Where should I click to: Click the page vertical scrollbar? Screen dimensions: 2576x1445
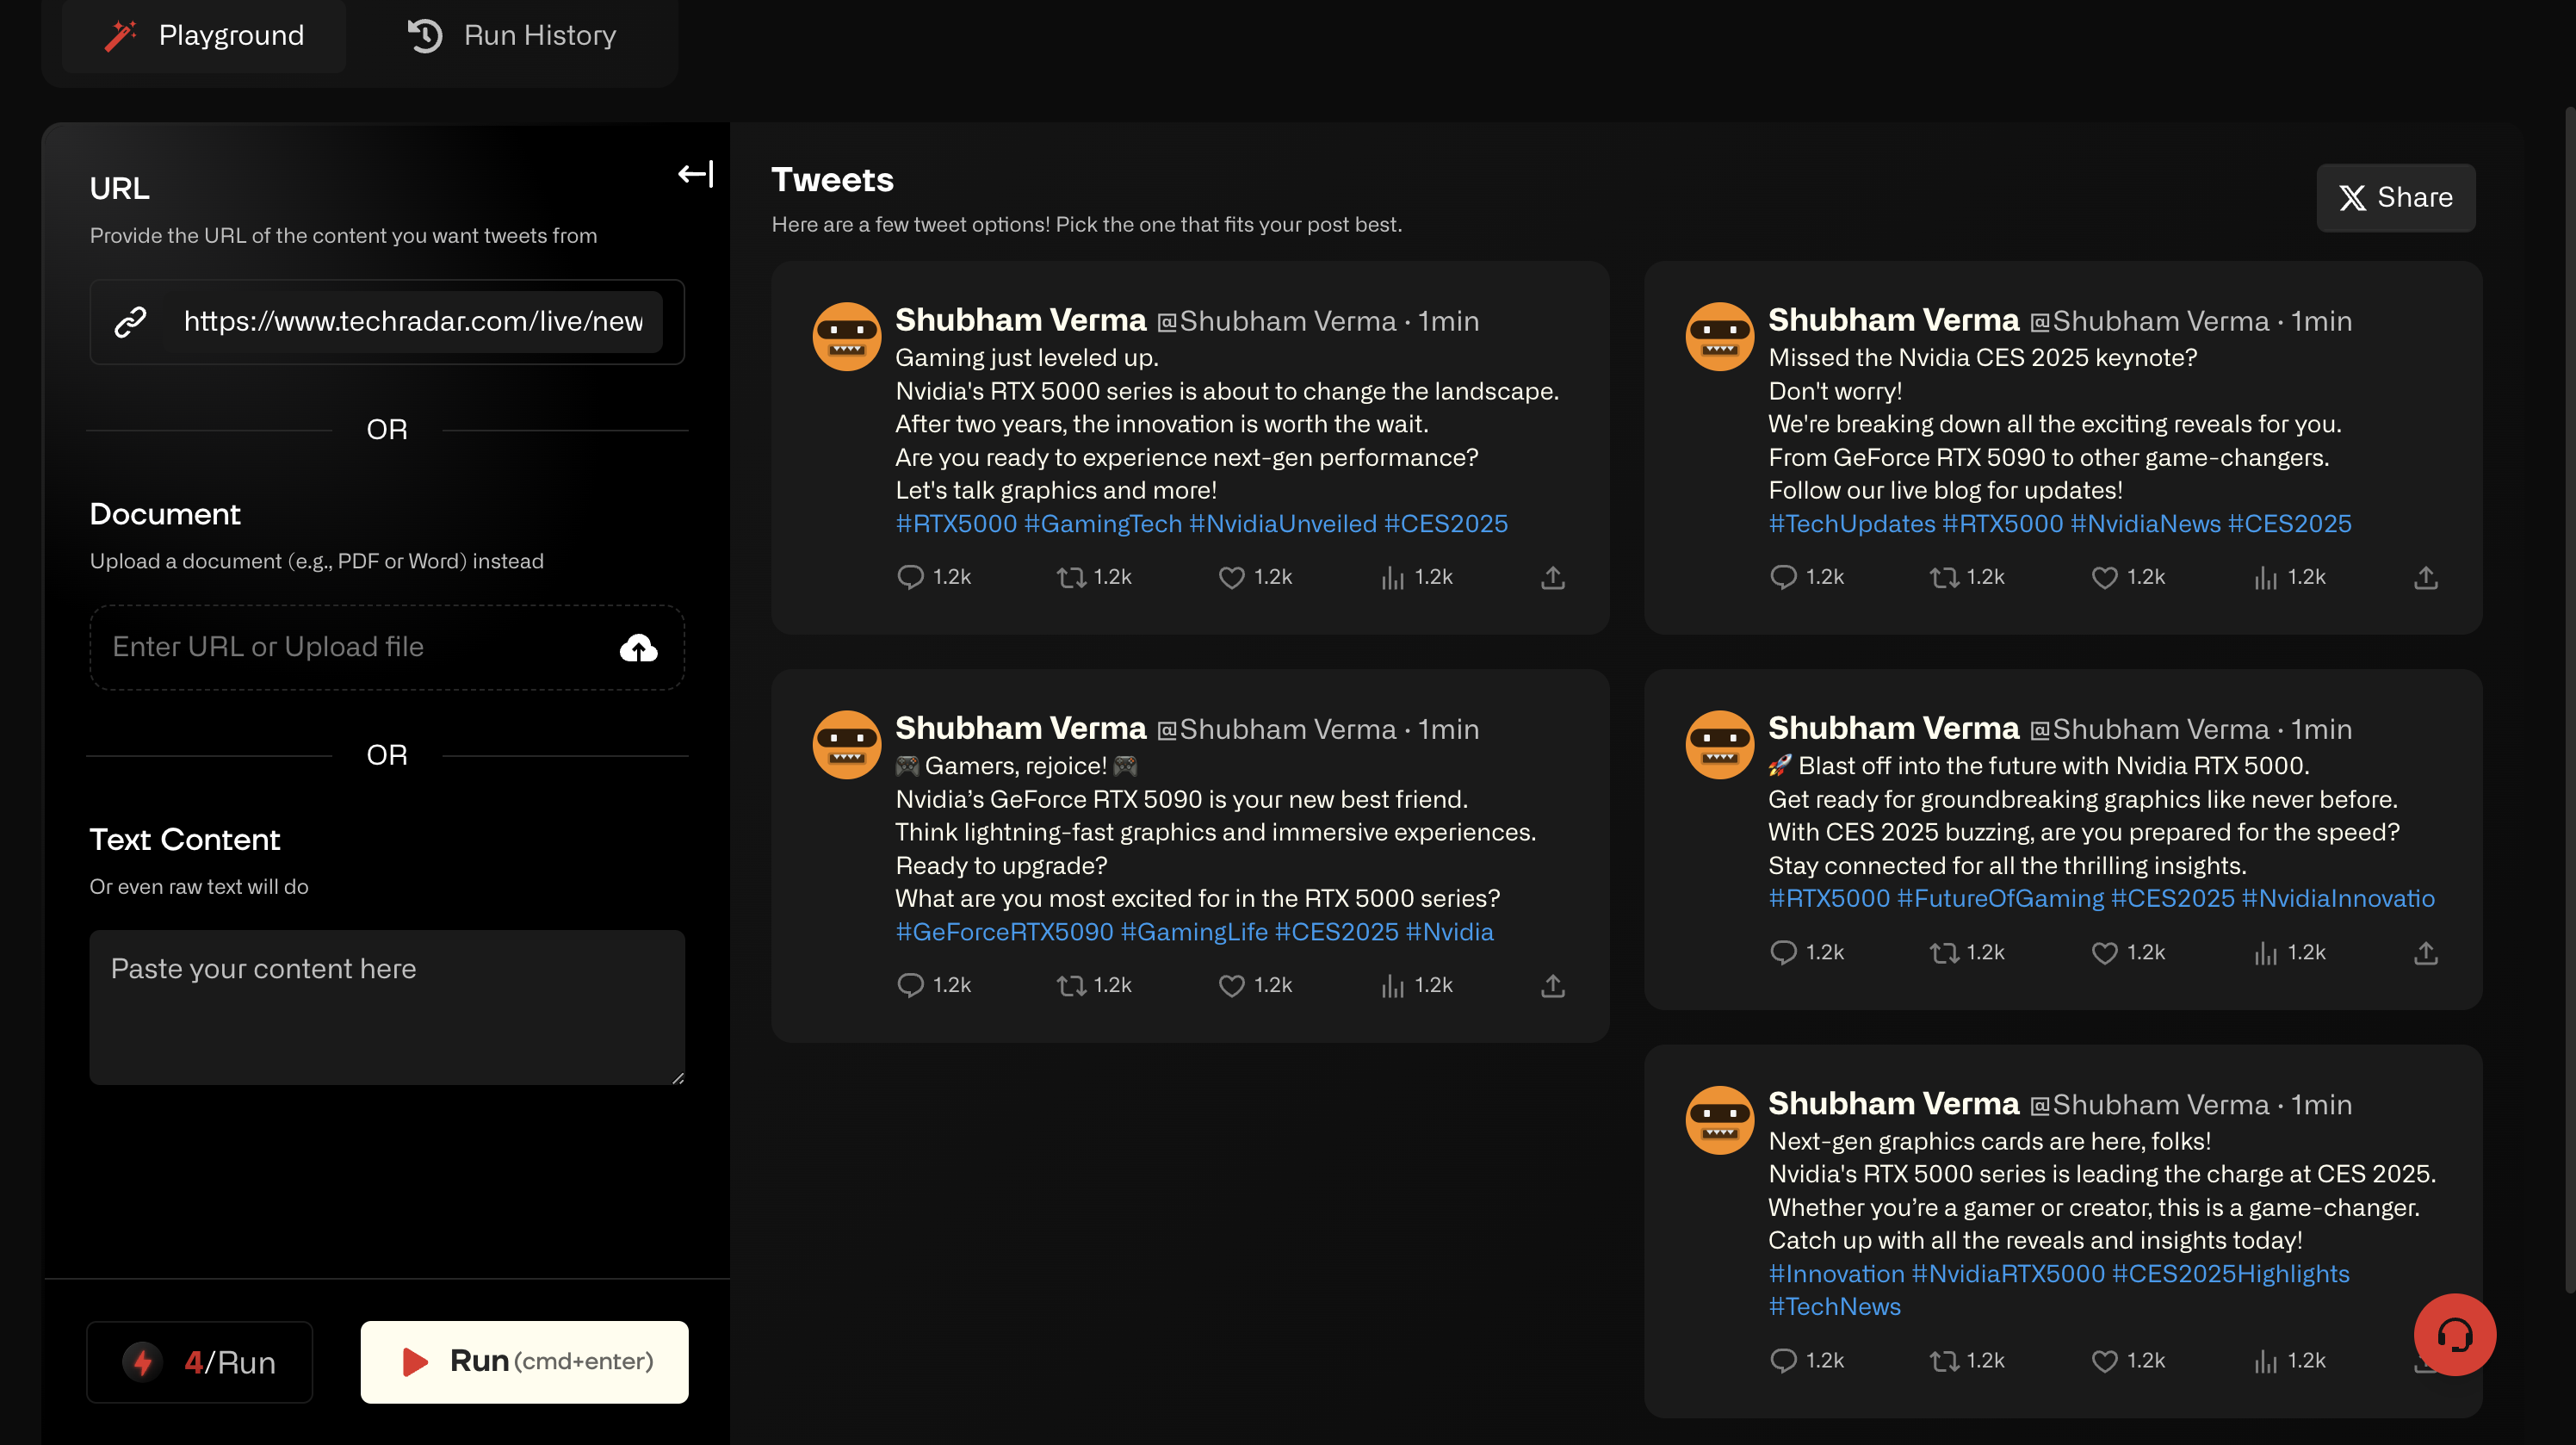click(x=2569, y=700)
